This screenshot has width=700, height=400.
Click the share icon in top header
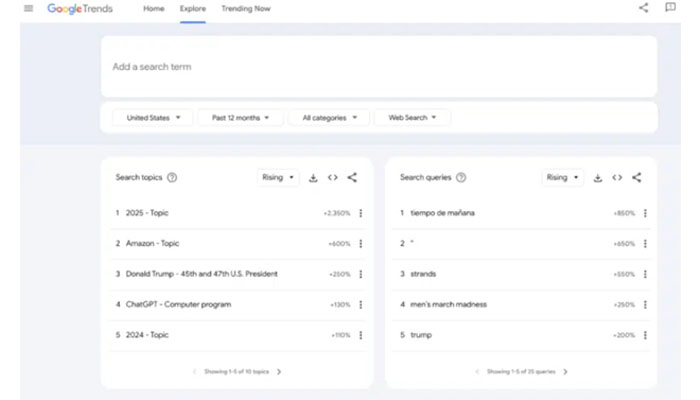(643, 9)
